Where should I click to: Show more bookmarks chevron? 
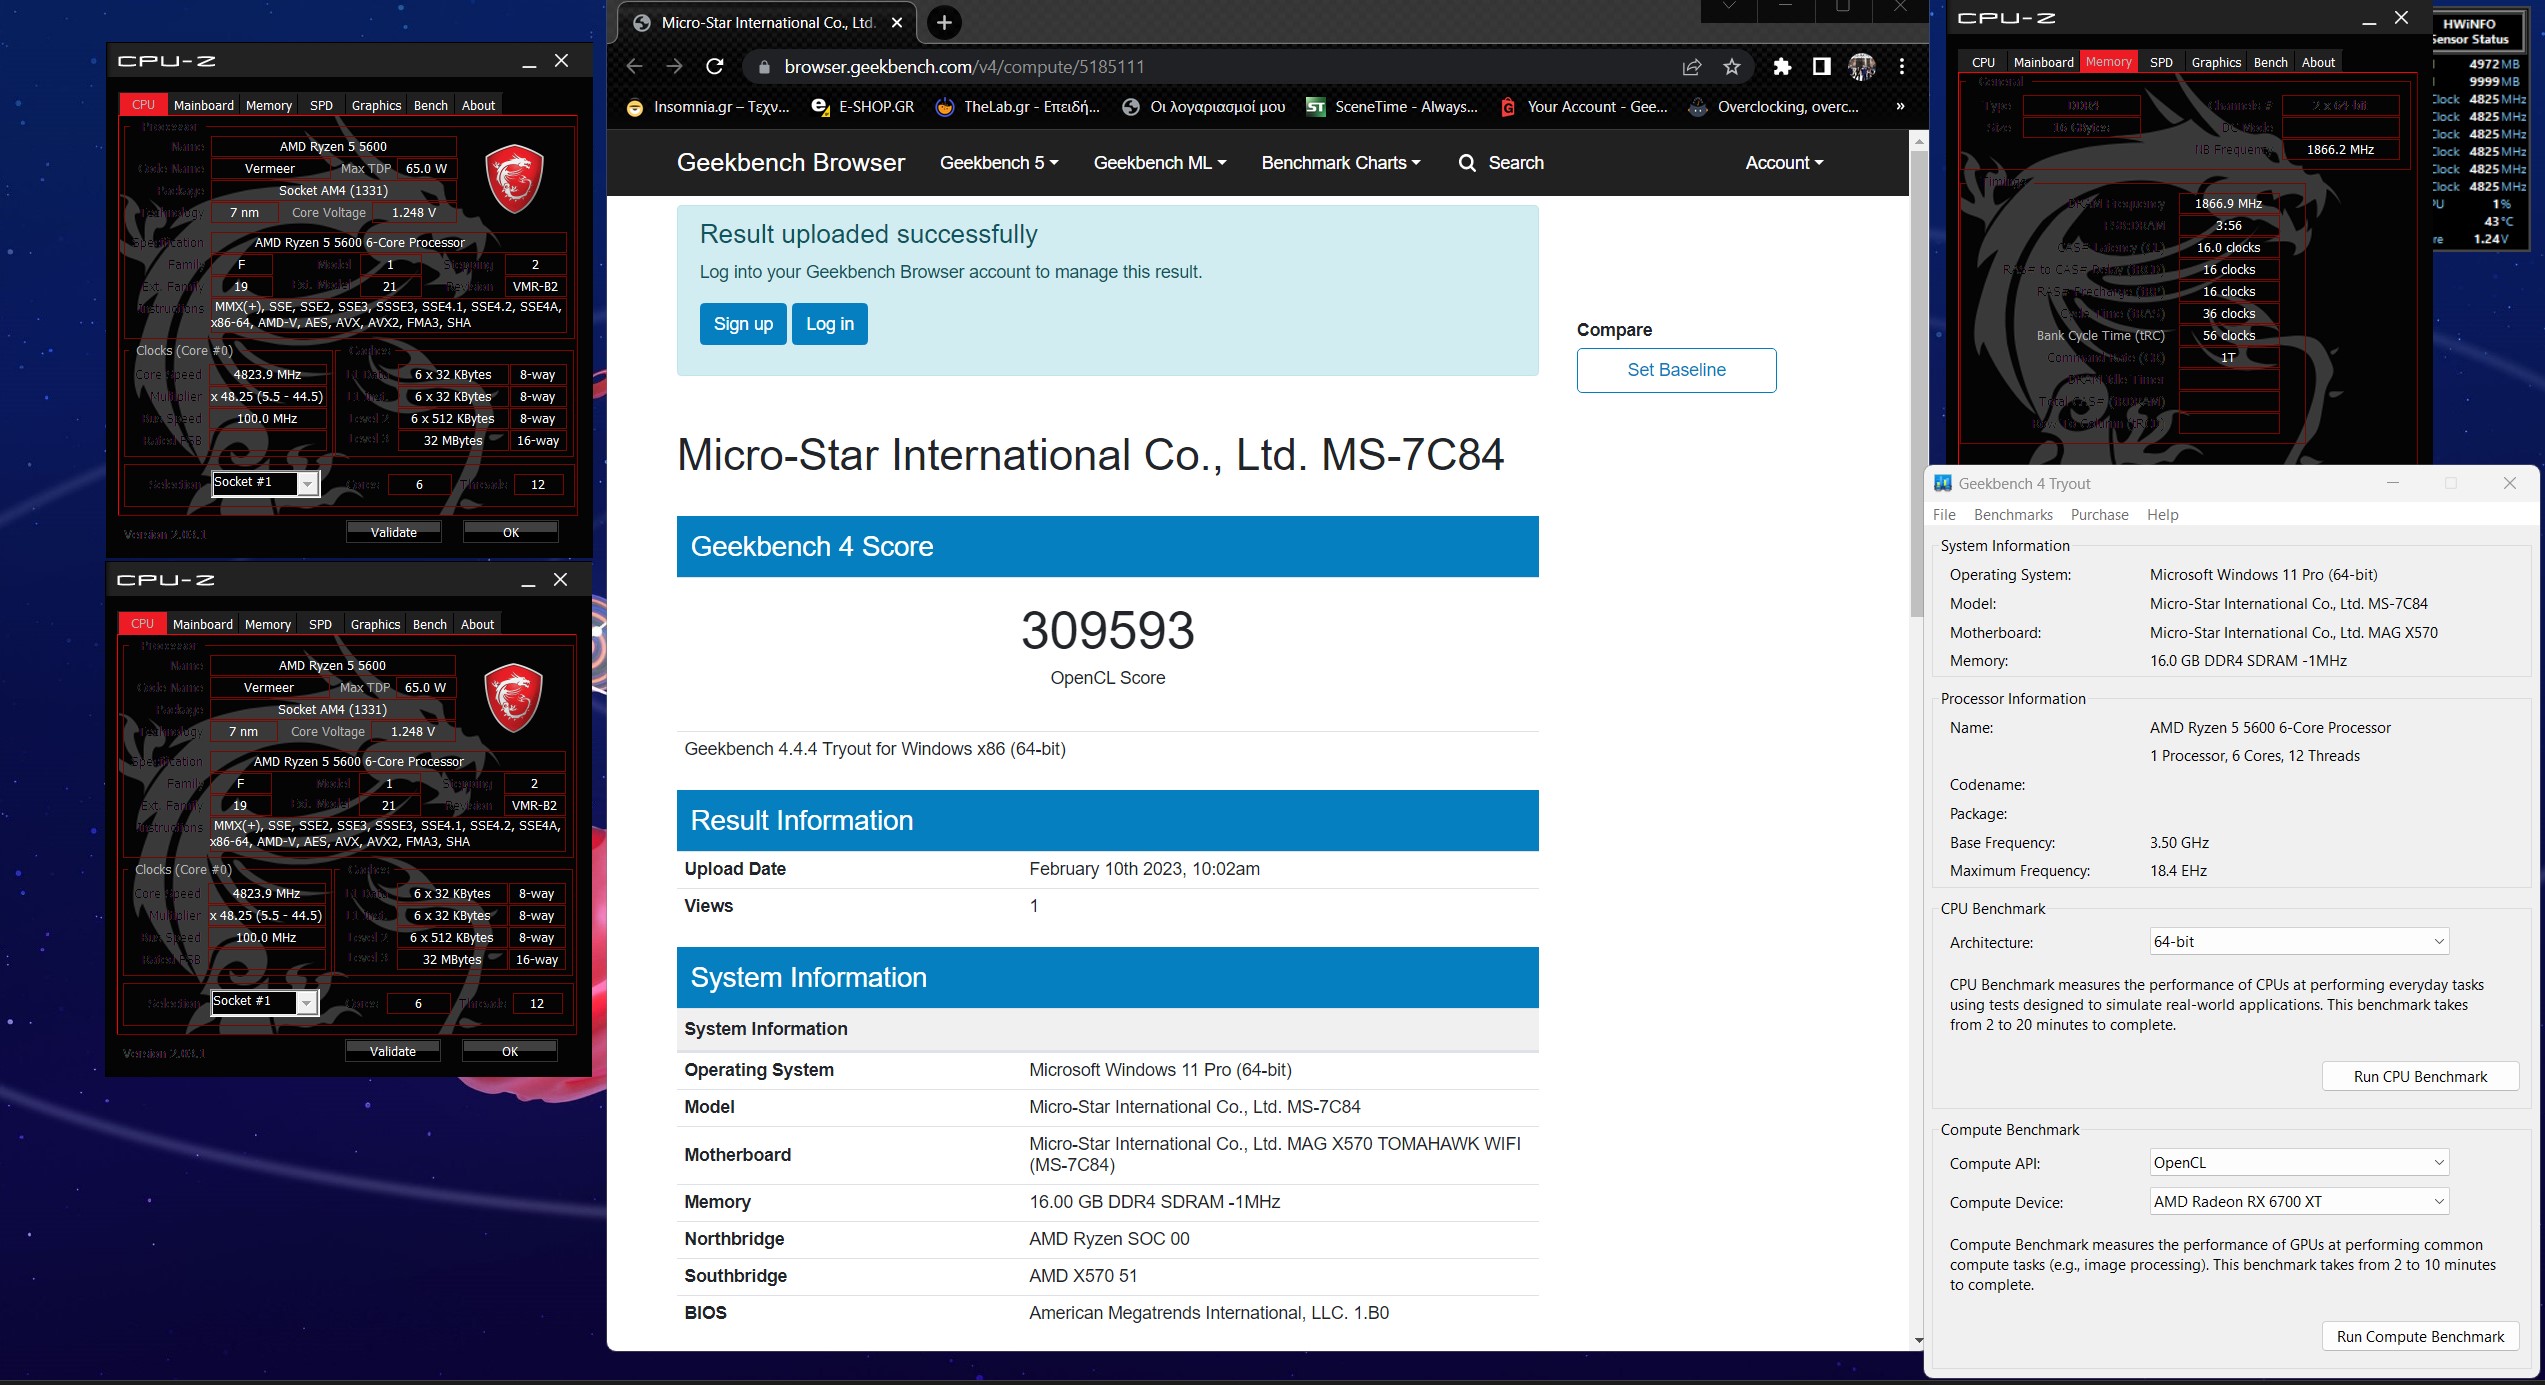pos(1900,107)
